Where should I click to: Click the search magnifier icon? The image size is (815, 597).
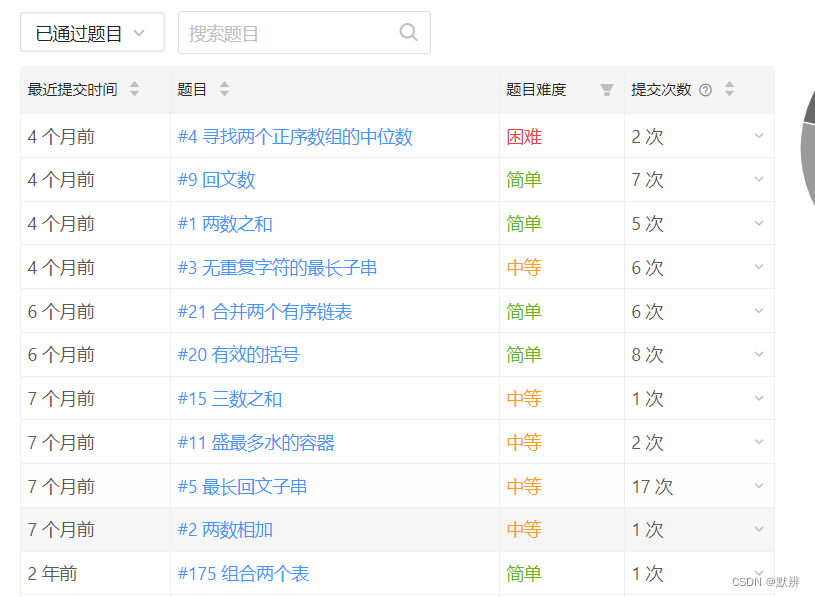pos(409,33)
